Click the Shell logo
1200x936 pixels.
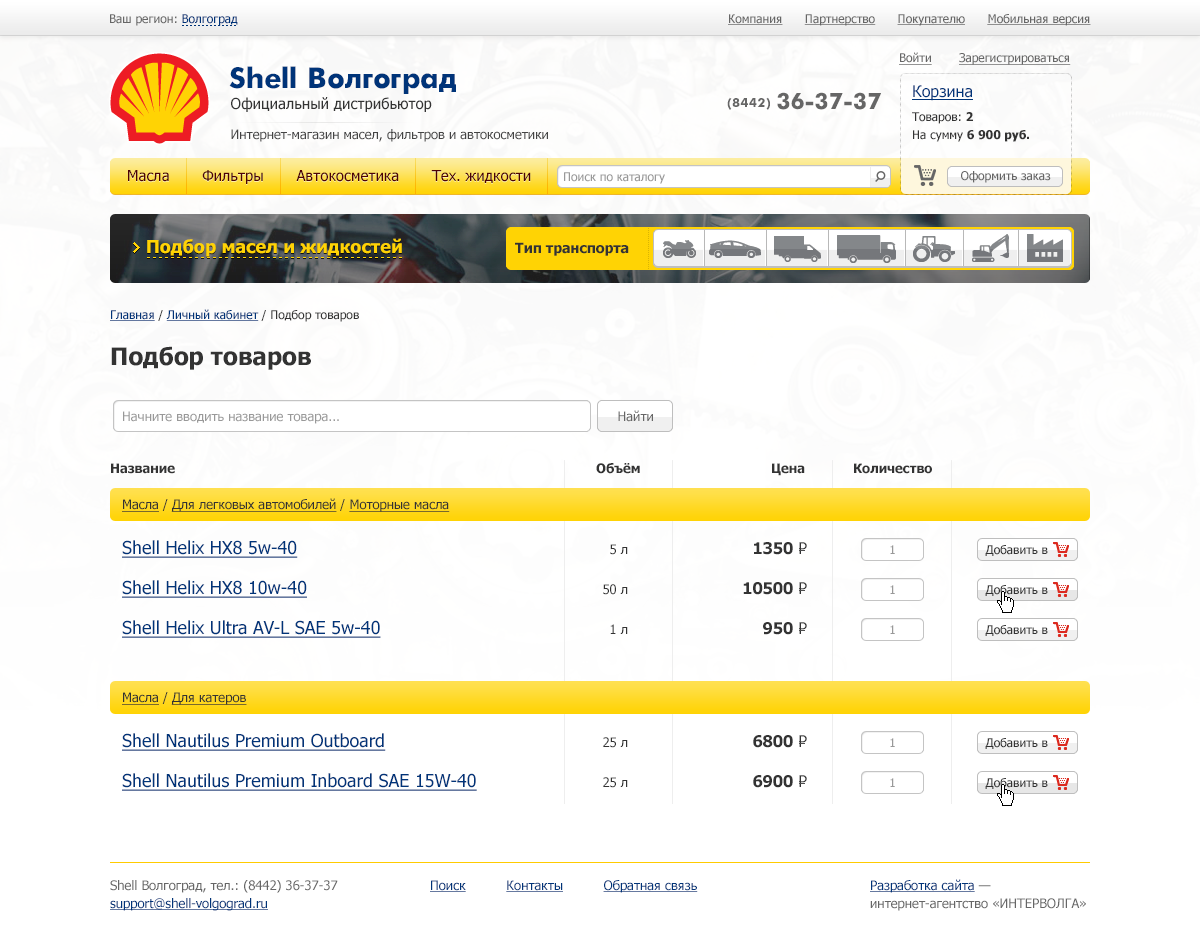[x=160, y=98]
